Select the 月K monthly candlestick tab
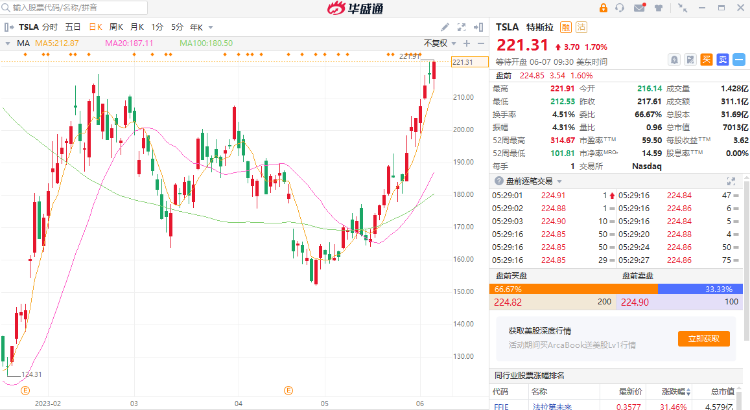 click(137, 27)
